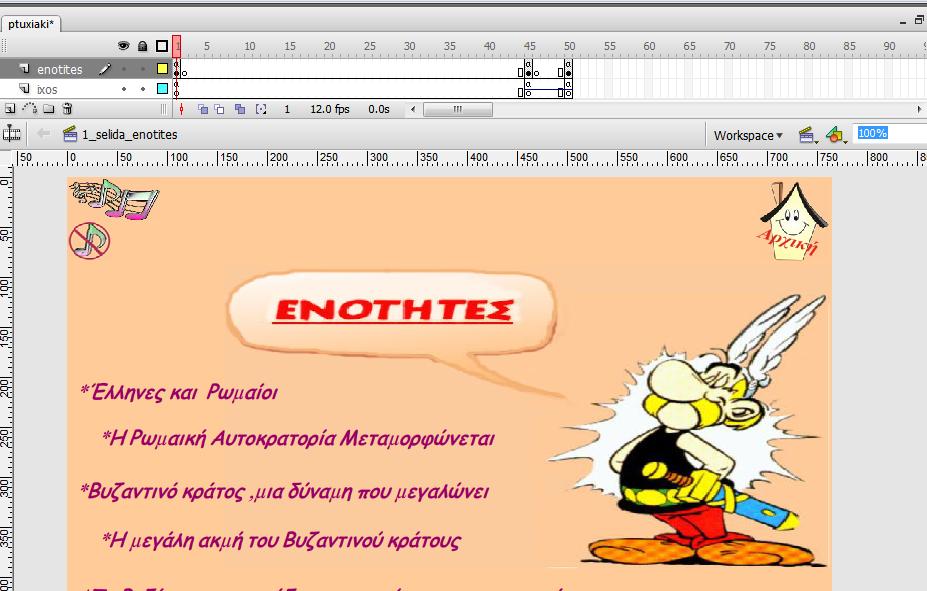Click the Center Frame icon
Screen dimensions: 927x591
(181, 109)
